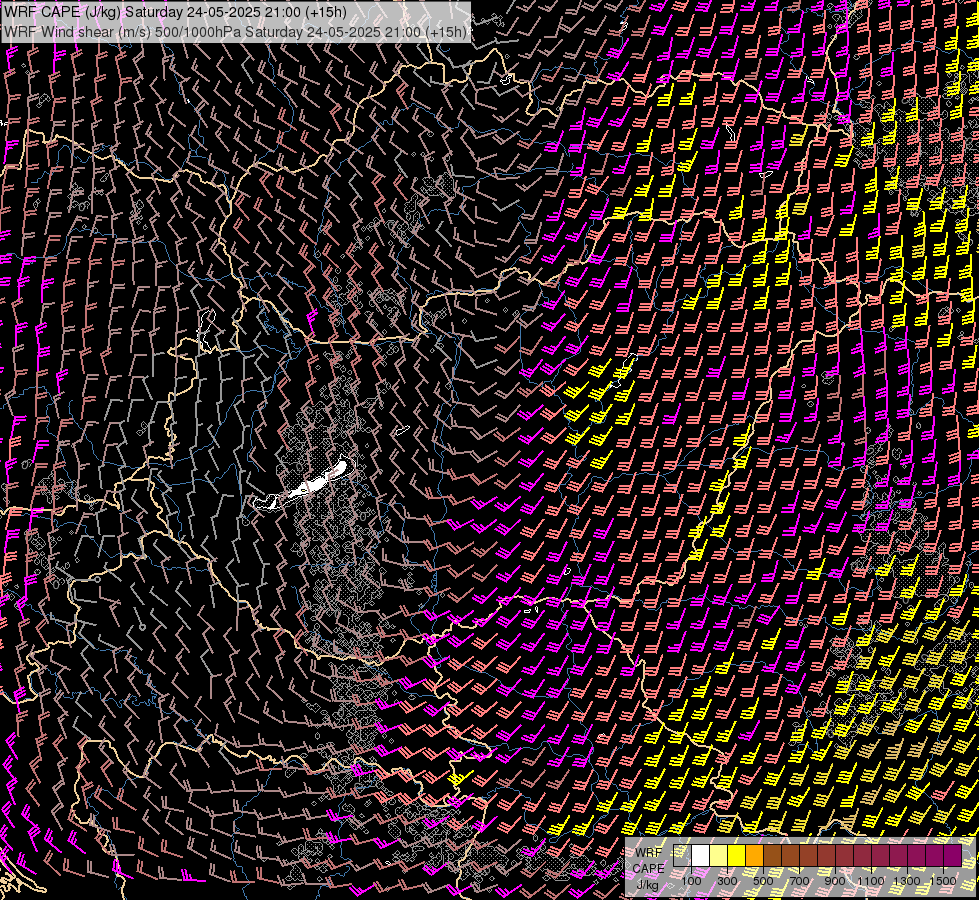The width and height of the screenshot is (979, 900).
Task: Click the legend value 900
Action: (835, 881)
